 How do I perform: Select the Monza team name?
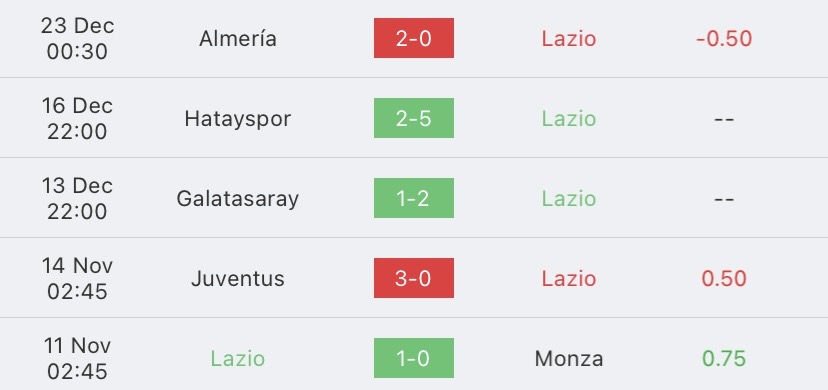569,359
